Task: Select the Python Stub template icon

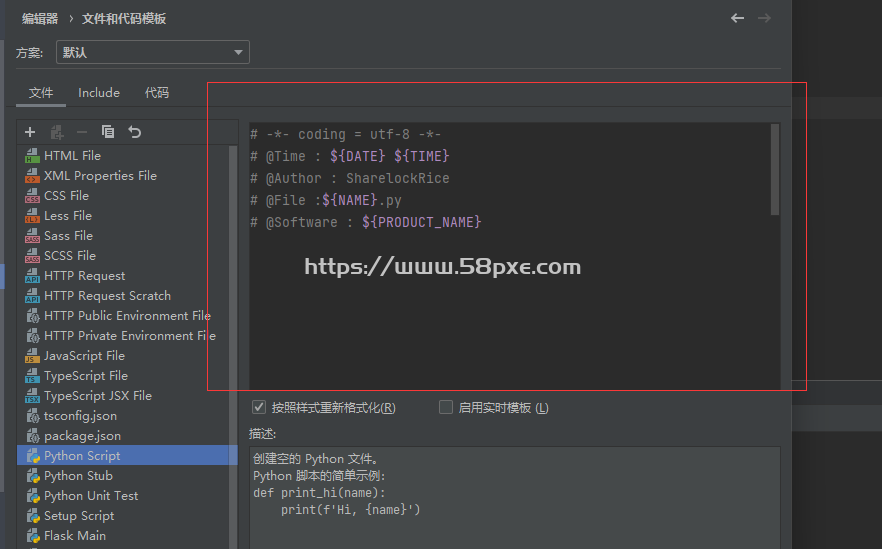Action: pyautogui.click(x=33, y=476)
